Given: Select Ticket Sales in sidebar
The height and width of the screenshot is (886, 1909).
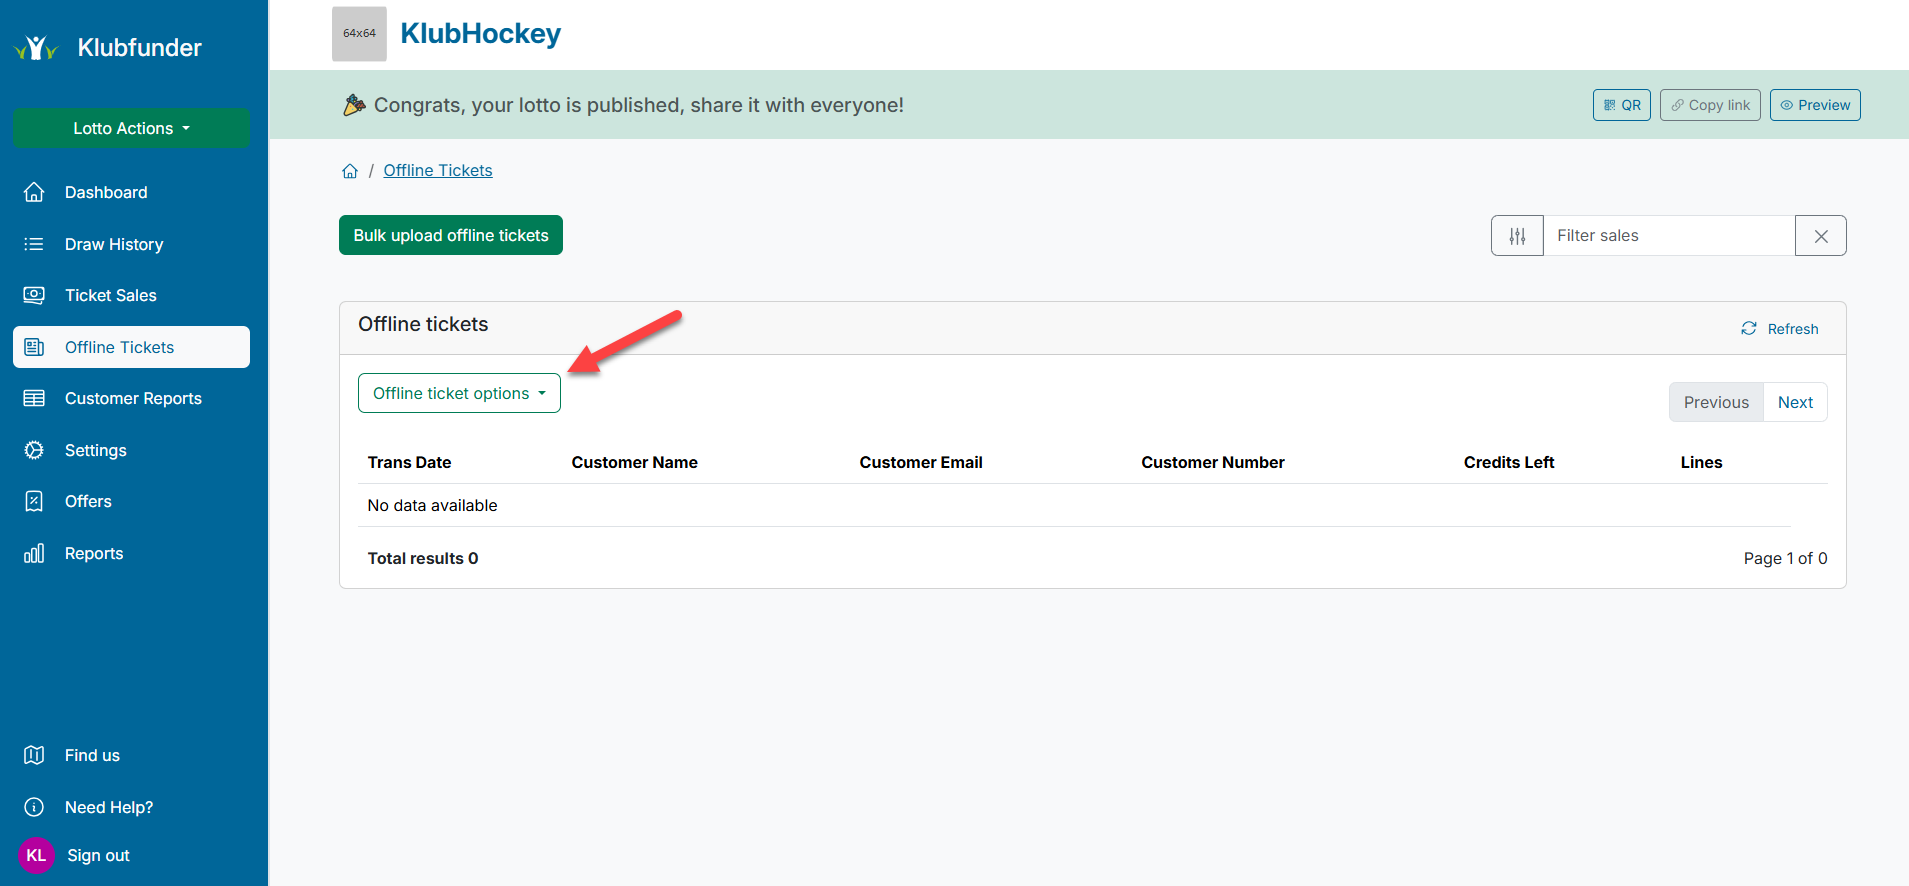Looking at the screenshot, I should (110, 295).
